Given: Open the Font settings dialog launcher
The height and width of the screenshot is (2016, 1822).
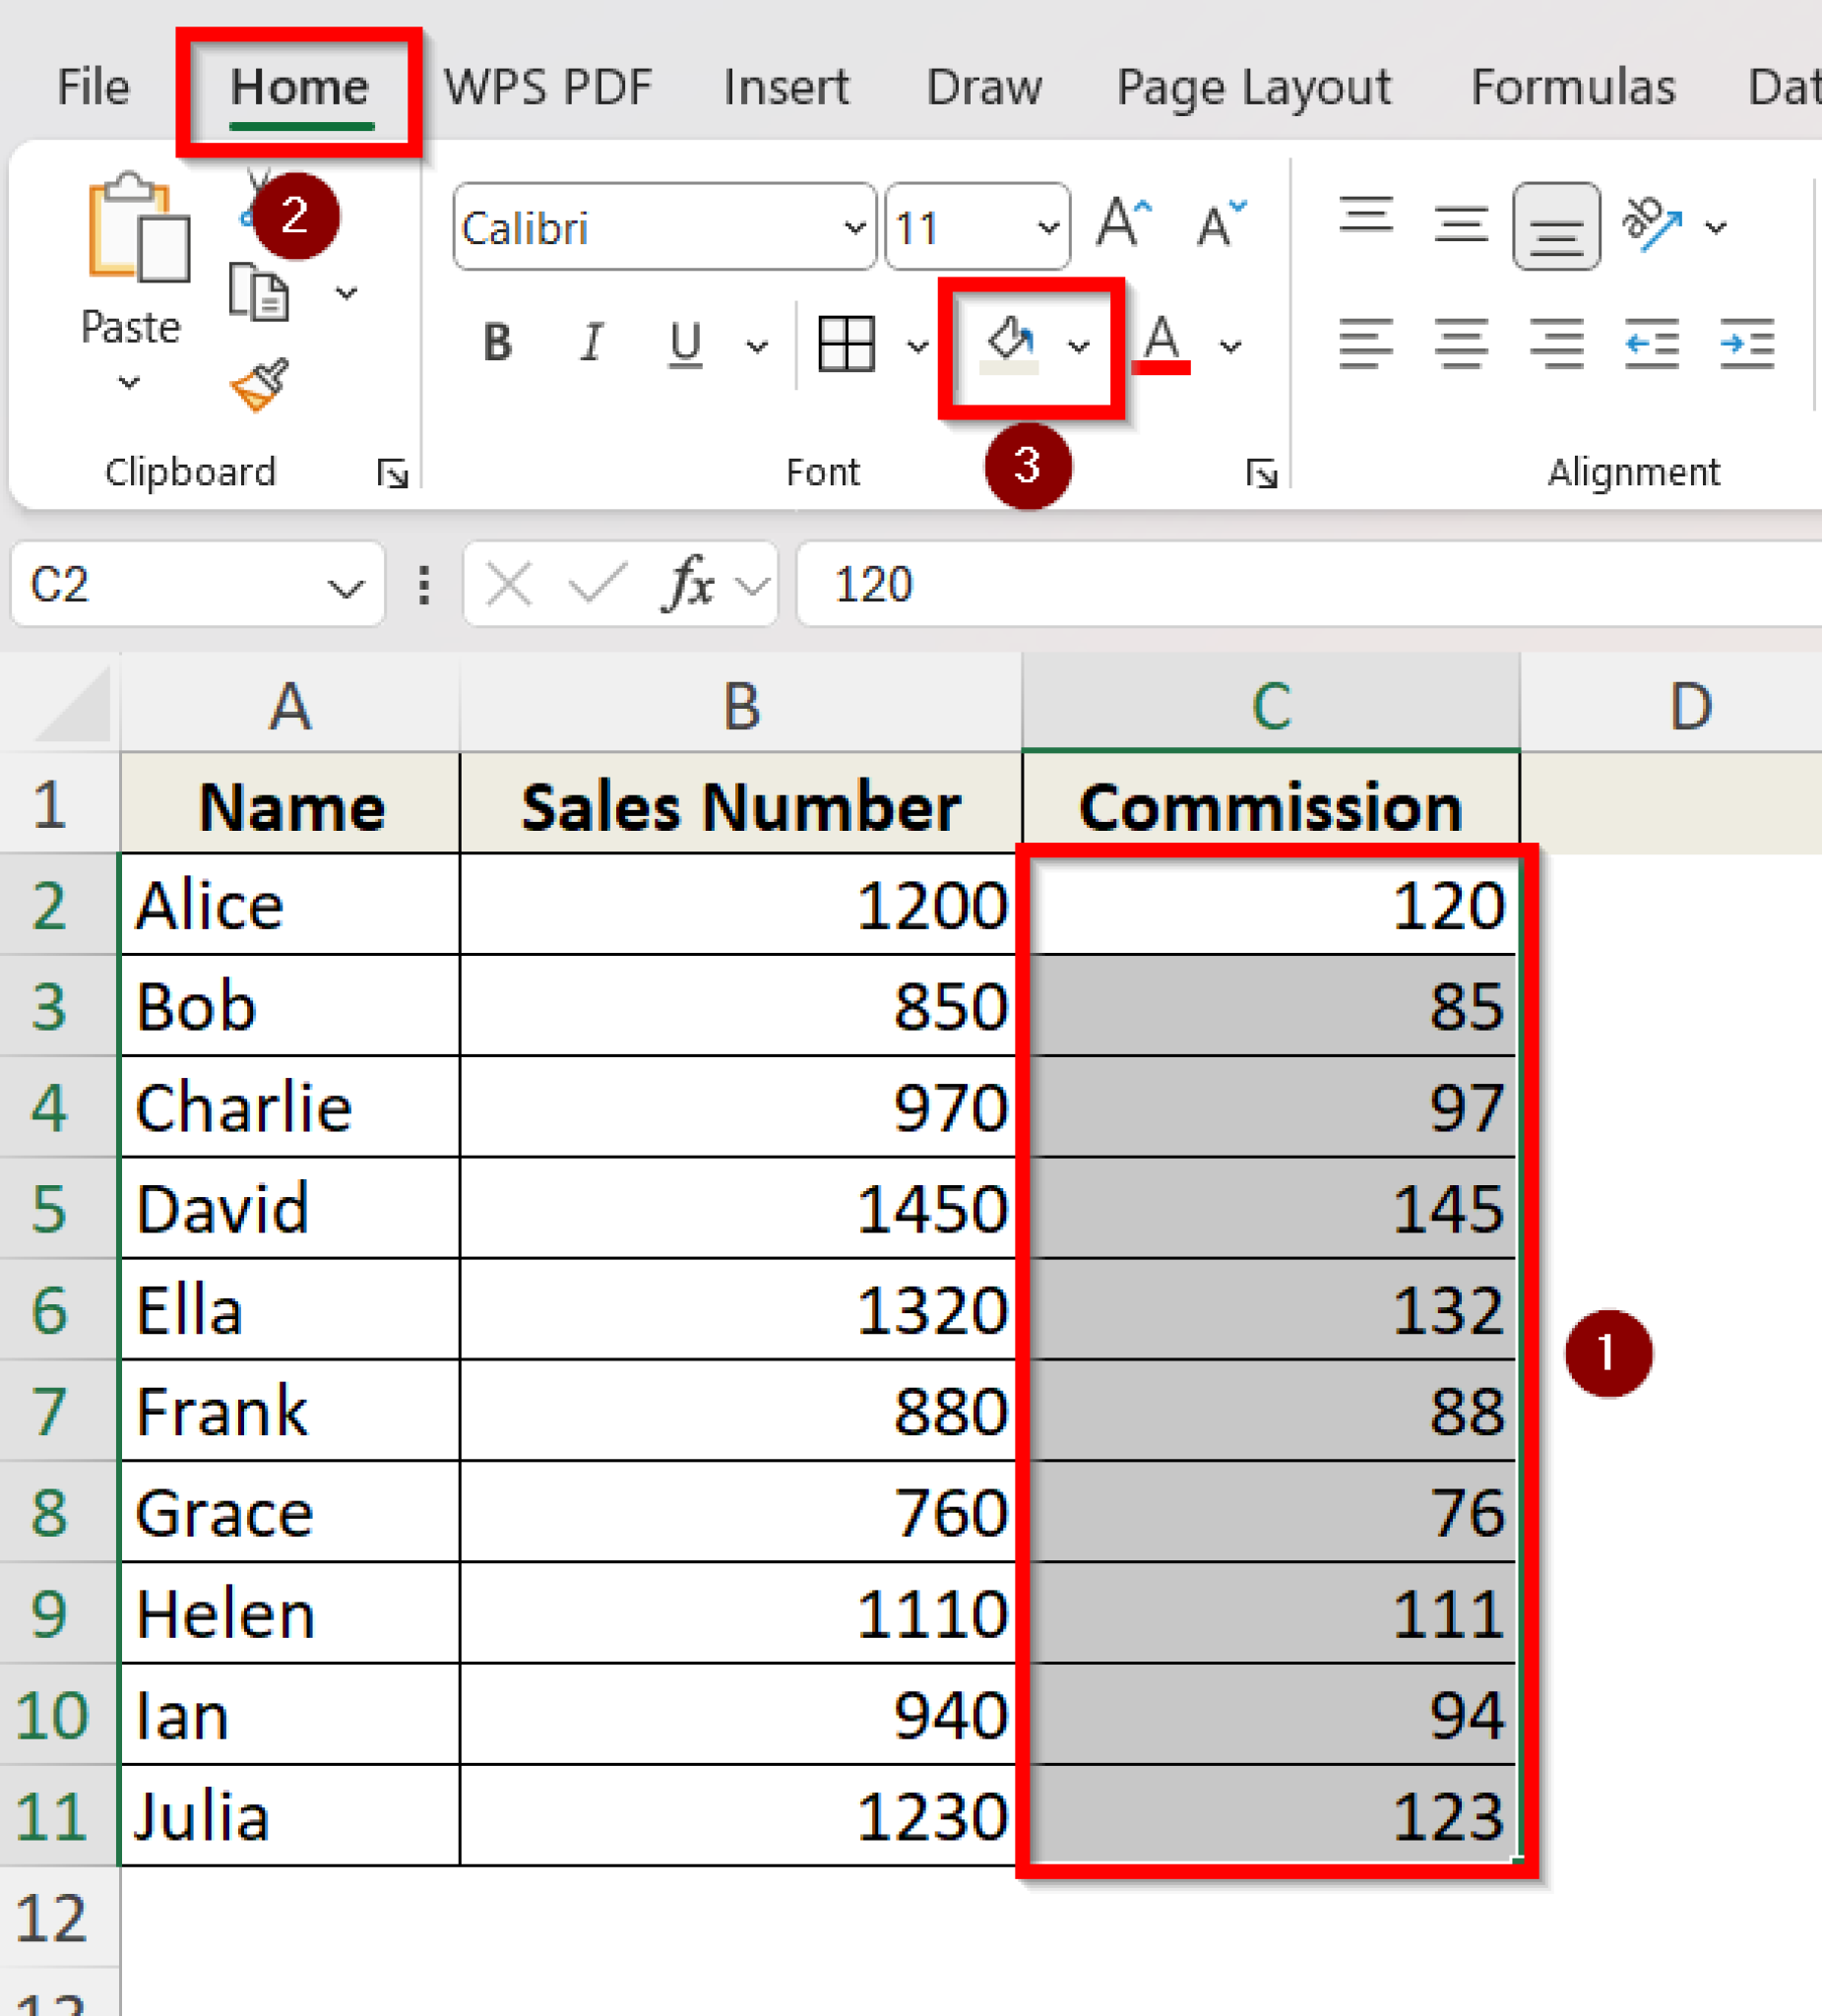Looking at the screenshot, I should click(x=1263, y=473).
